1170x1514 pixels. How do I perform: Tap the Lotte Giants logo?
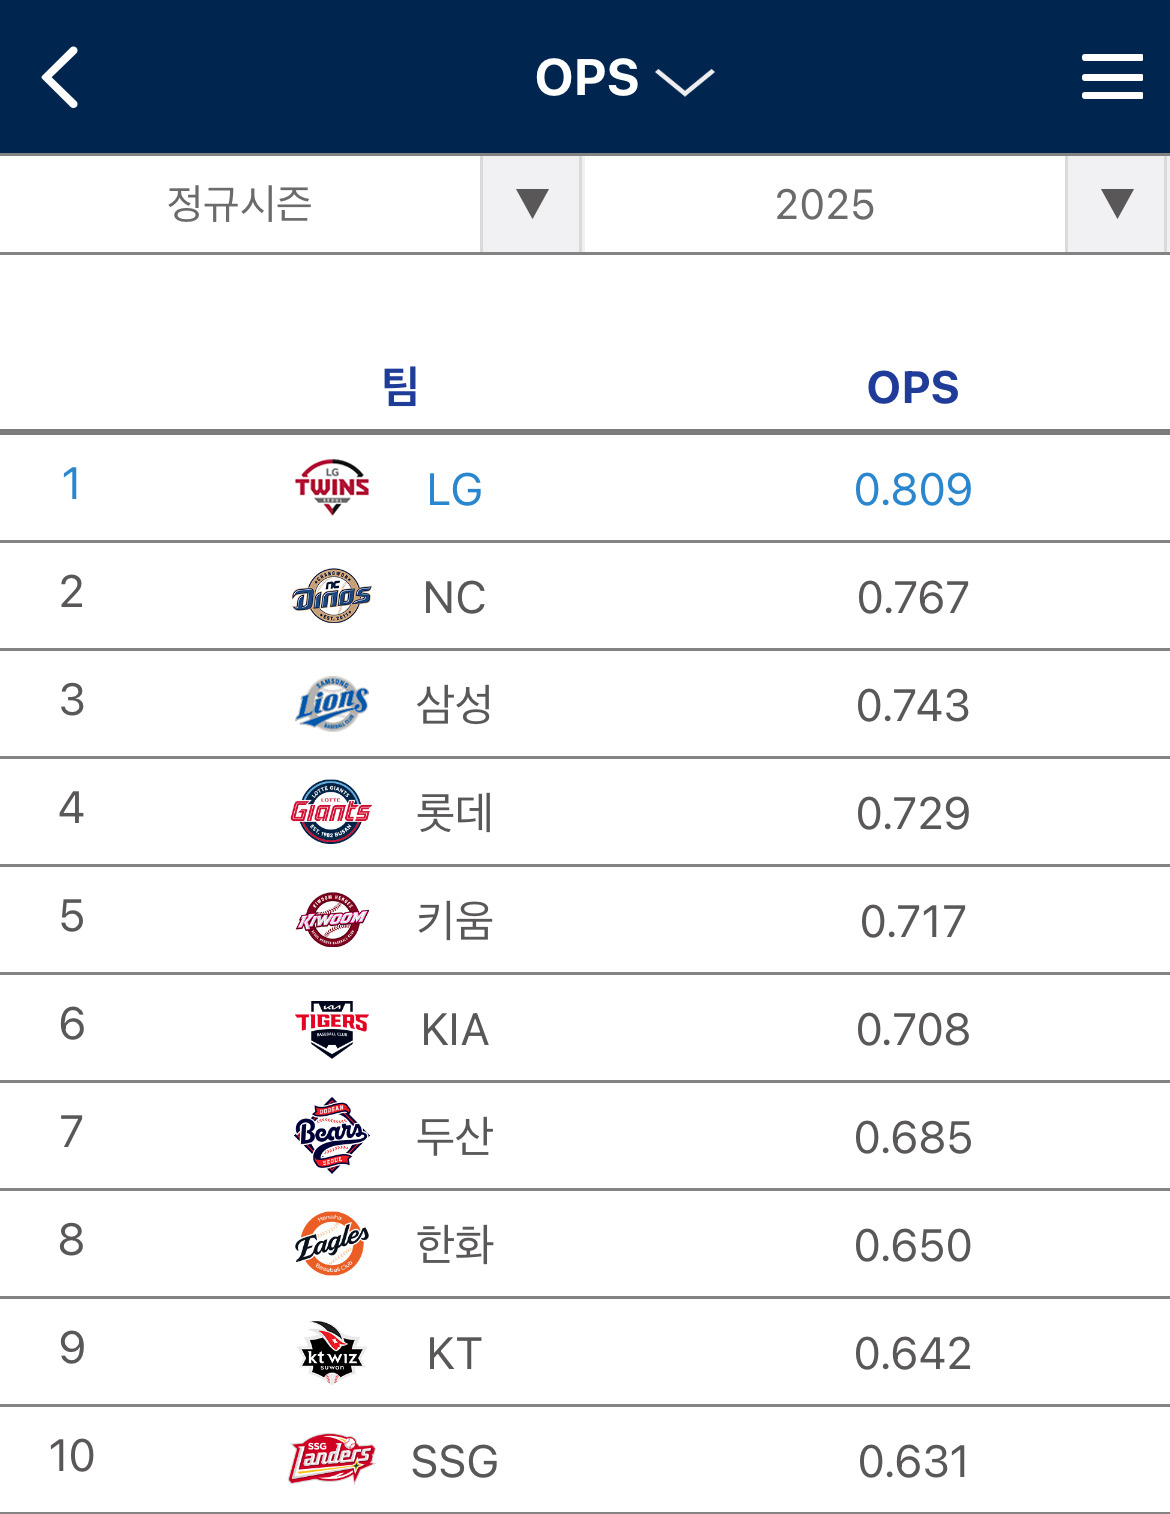pos(332,812)
